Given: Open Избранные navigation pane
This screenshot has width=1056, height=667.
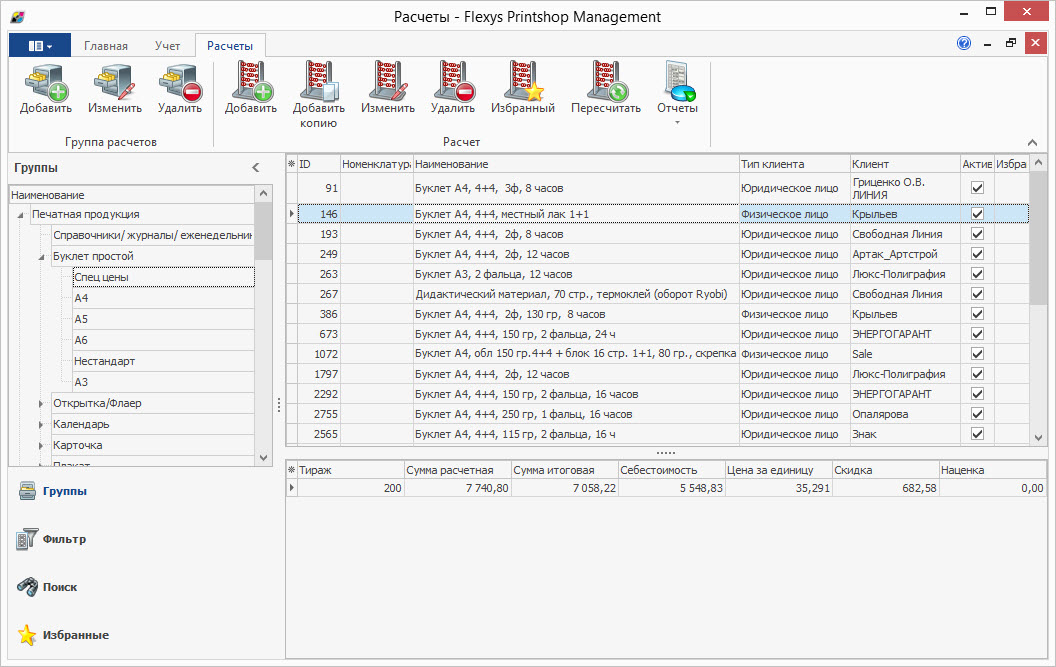Looking at the screenshot, I should point(63,635).
